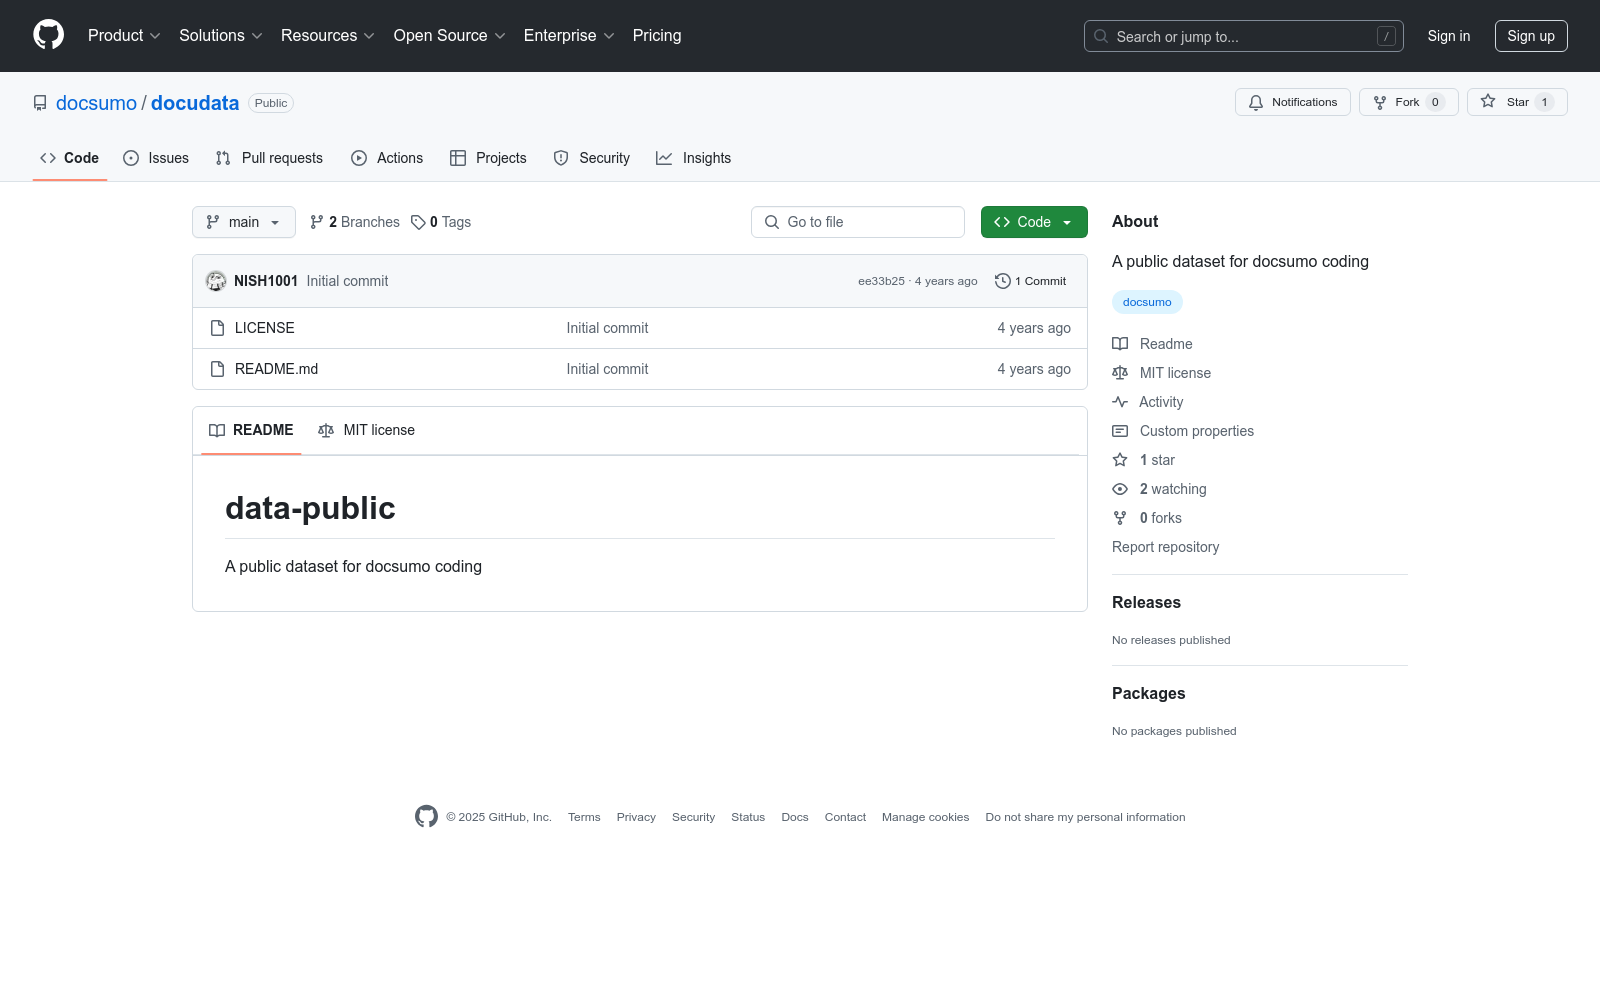Expand the Enterprise menu
1600x1000 pixels.
tap(569, 36)
